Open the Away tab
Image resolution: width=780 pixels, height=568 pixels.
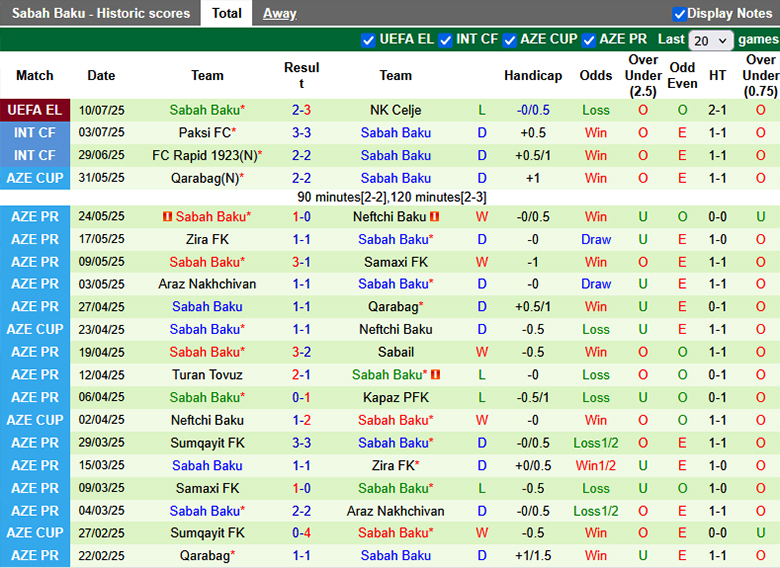click(280, 13)
